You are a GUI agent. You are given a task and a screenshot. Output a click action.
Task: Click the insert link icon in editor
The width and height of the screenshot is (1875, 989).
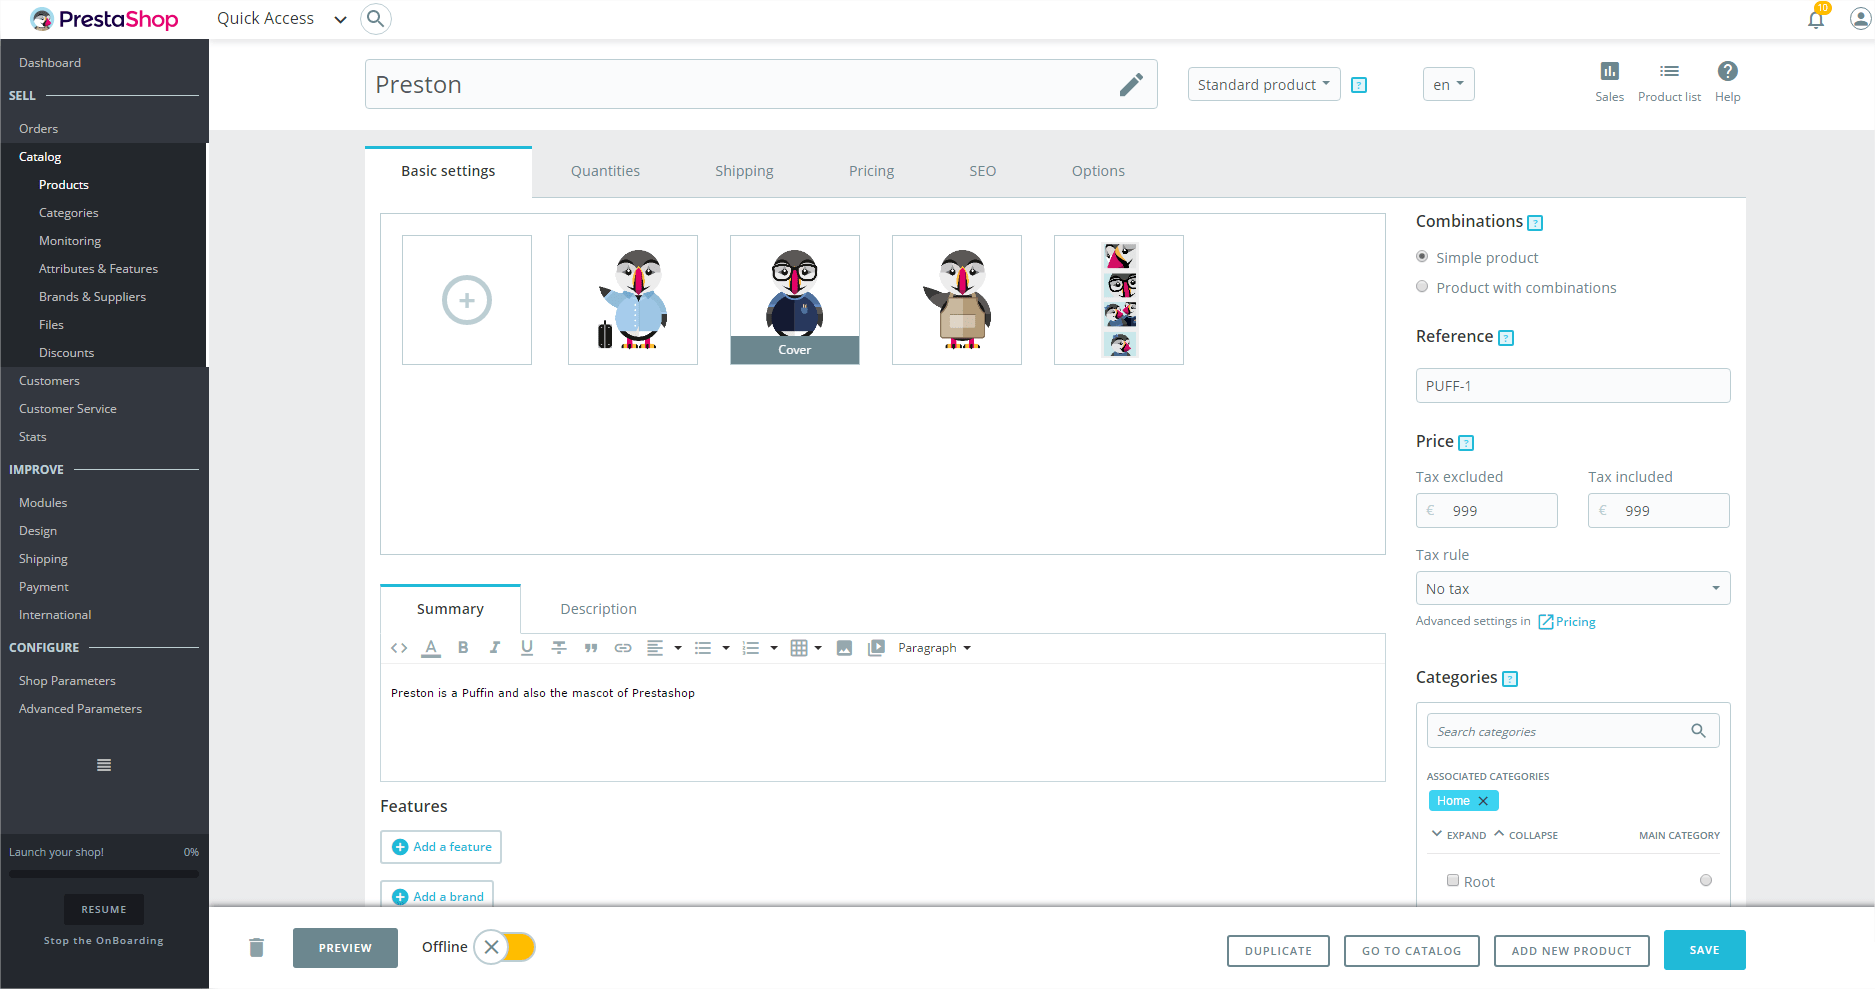click(x=623, y=648)
